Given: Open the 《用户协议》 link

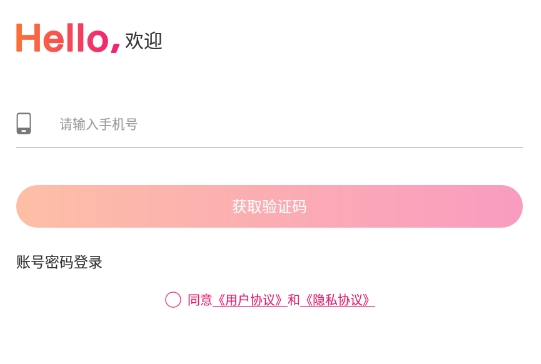Looking at the screenshot, I should tap(250, 300).
